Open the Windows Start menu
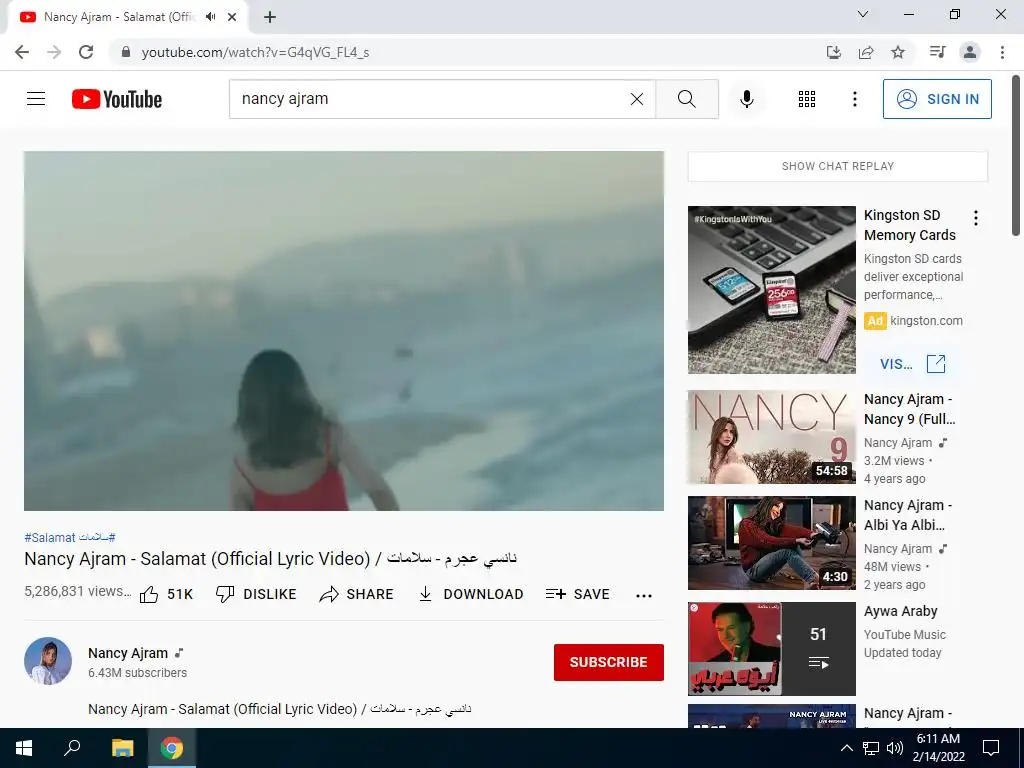 tap(24, 748)
